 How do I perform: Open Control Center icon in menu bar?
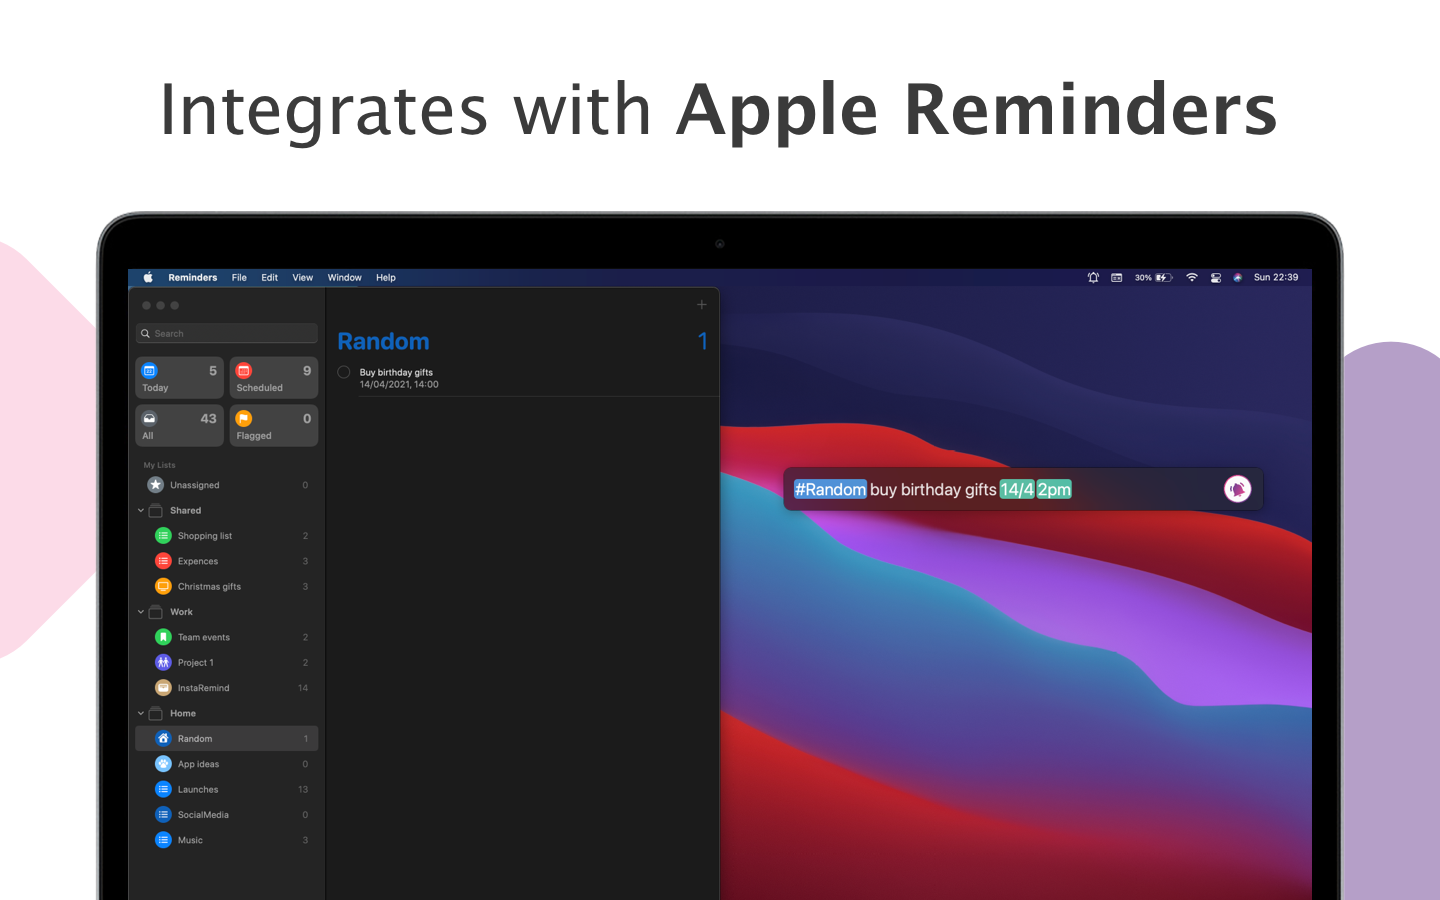1216,278
